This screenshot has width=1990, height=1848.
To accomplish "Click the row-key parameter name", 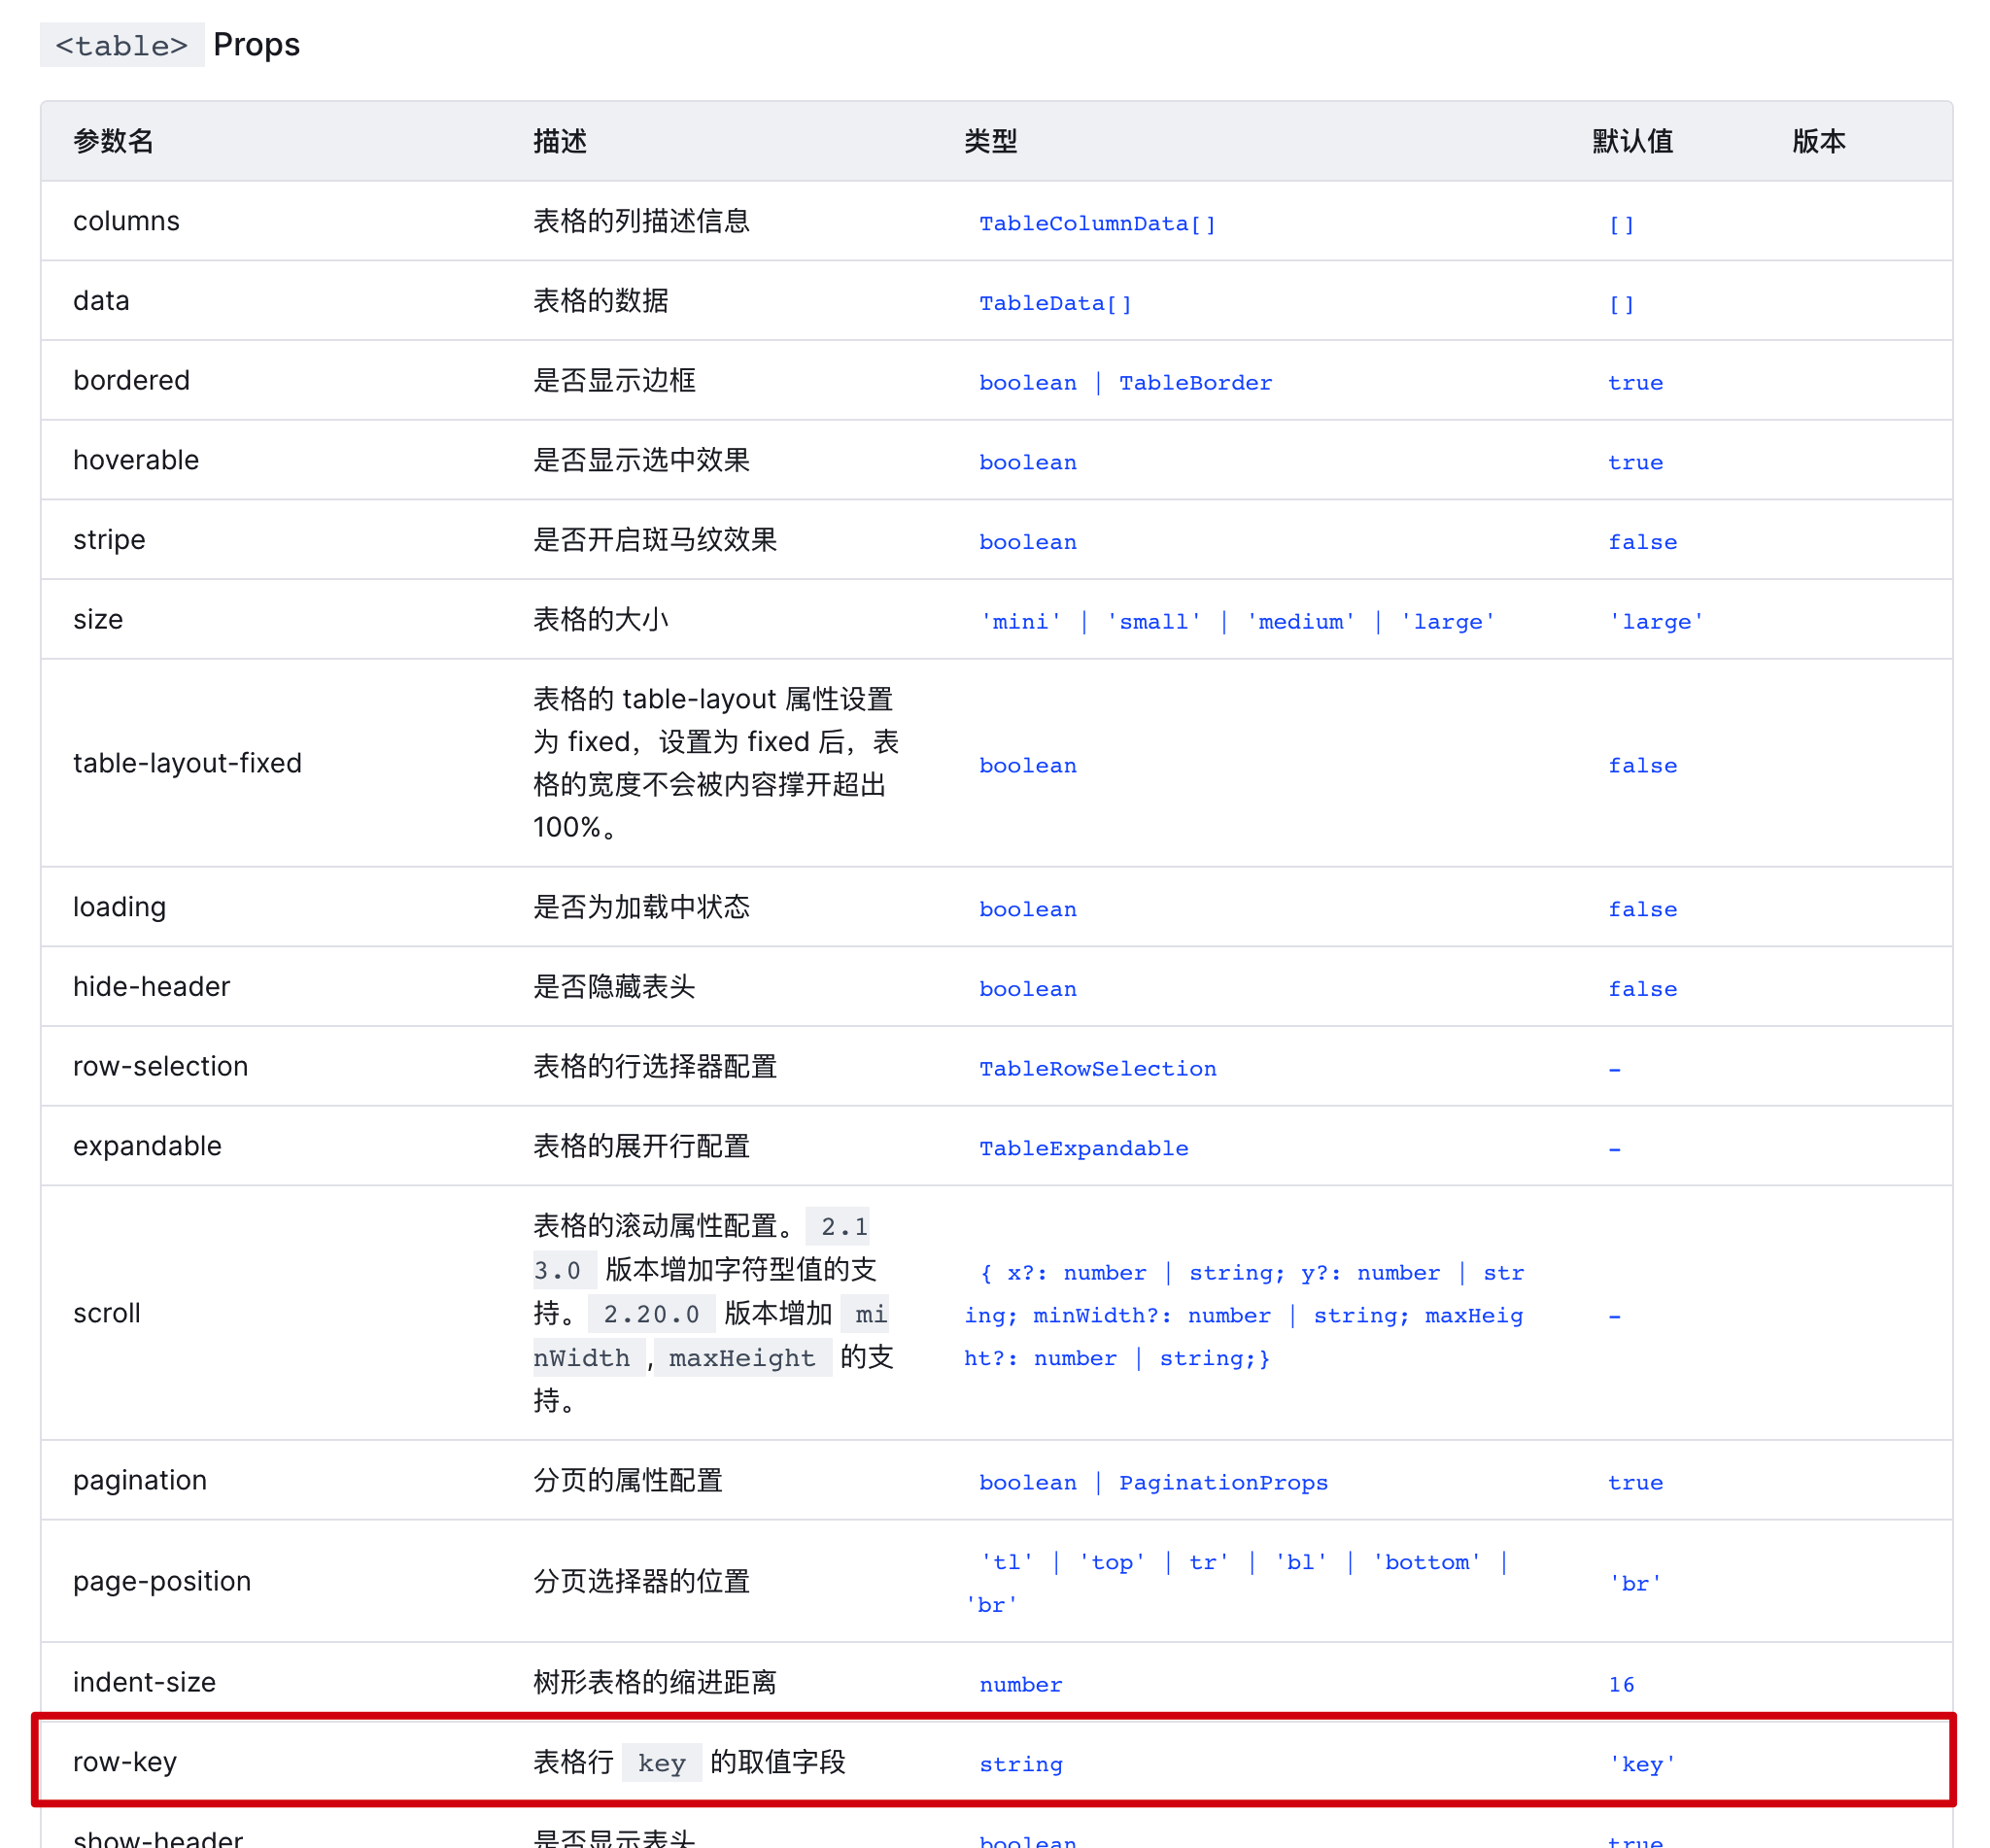I will coord(125,1762).
